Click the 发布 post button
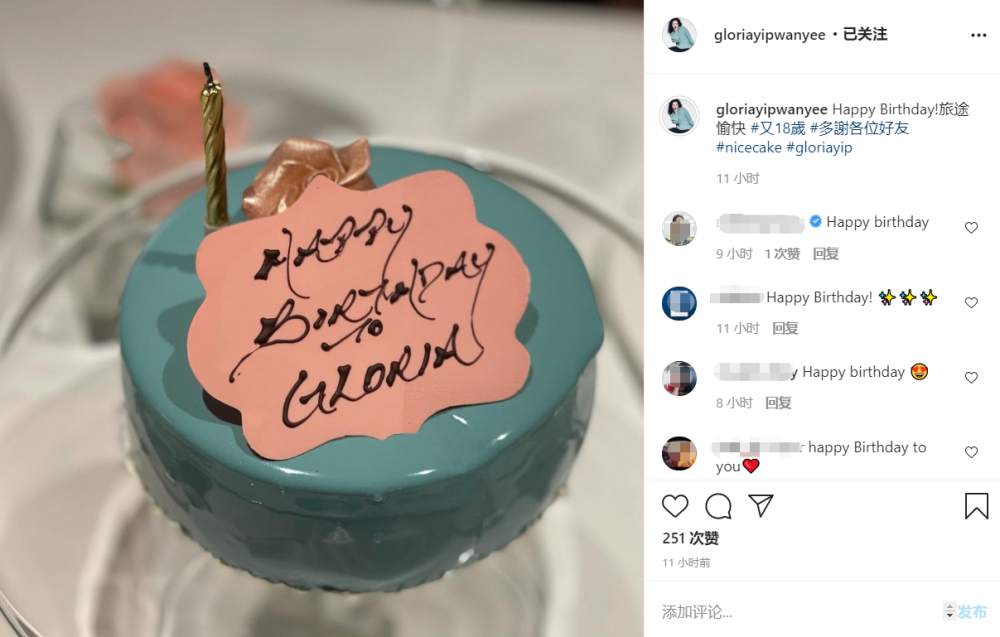The image size is (1000, 637). [x=973, y=612]
